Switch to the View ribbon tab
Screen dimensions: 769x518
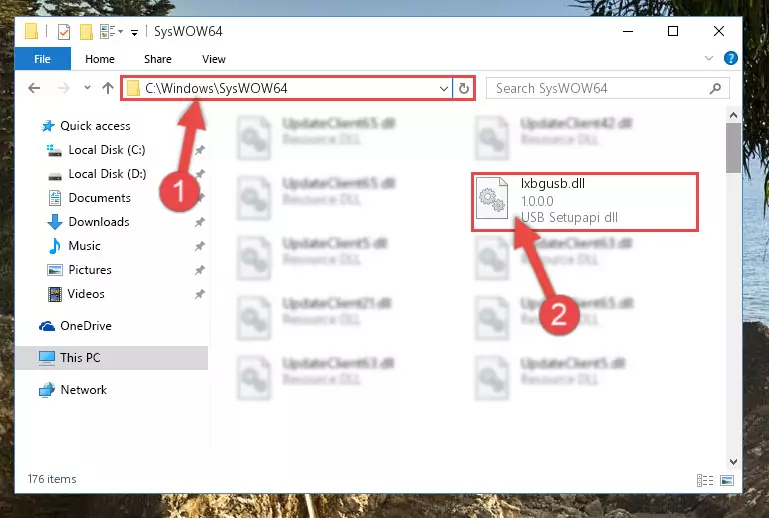(x=213, y=59)
